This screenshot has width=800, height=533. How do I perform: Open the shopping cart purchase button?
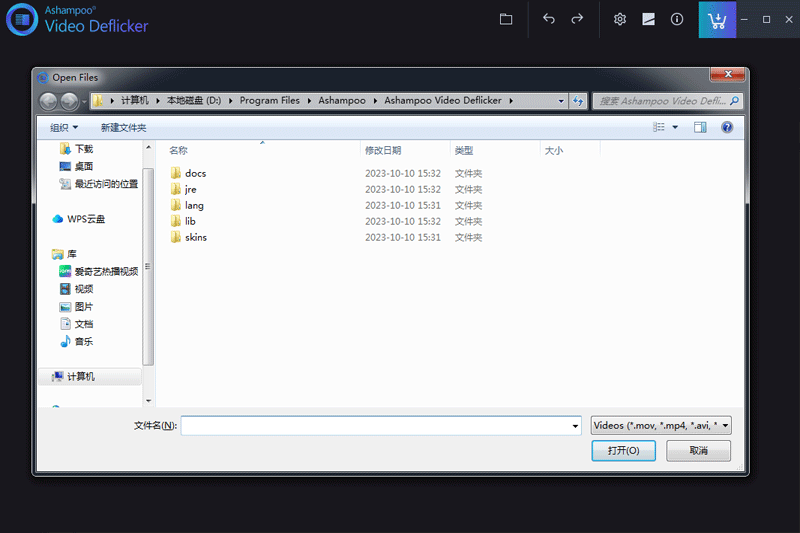[x=717, y=19]
